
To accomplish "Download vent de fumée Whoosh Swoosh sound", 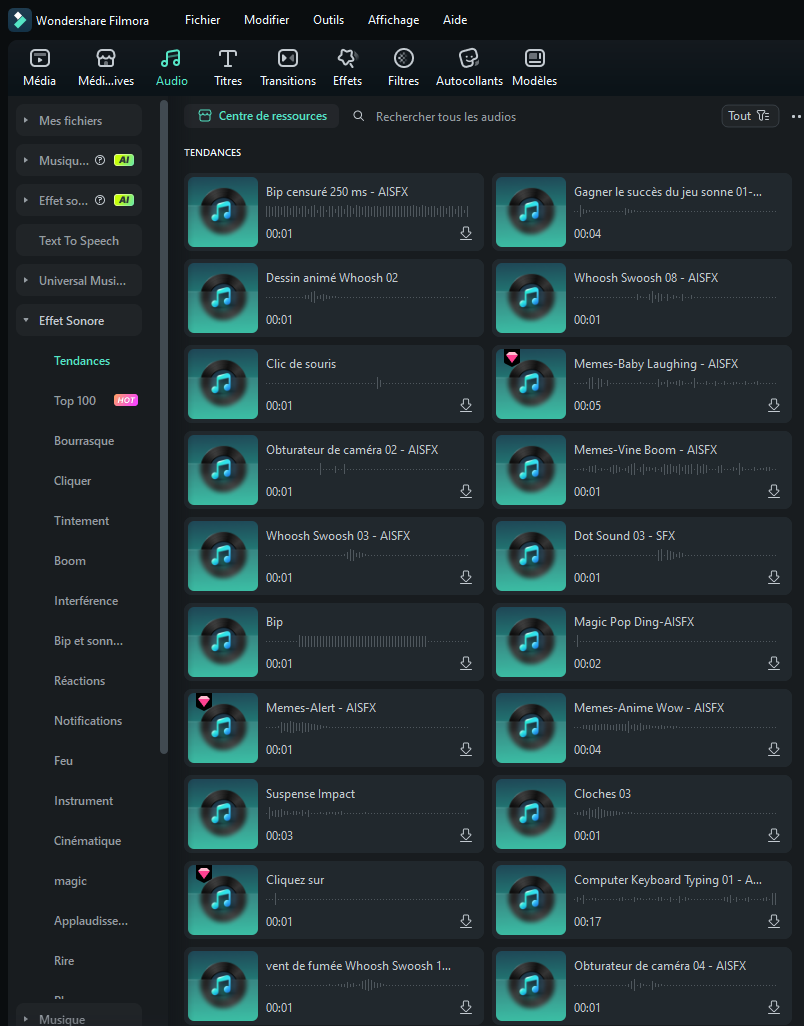I will pos(466,1008).
